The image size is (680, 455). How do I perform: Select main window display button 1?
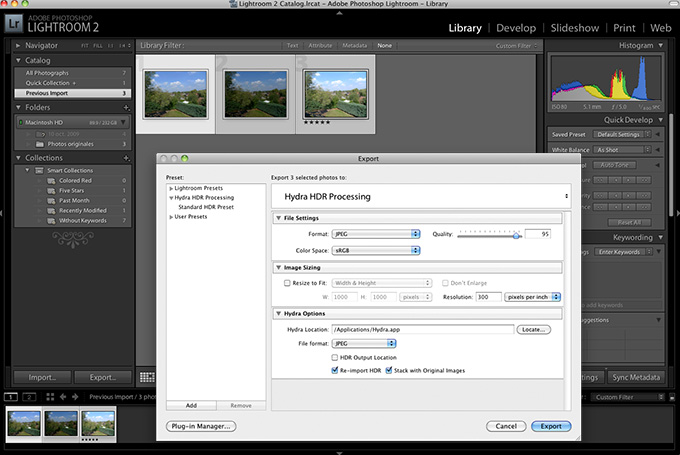pos(11,397)
